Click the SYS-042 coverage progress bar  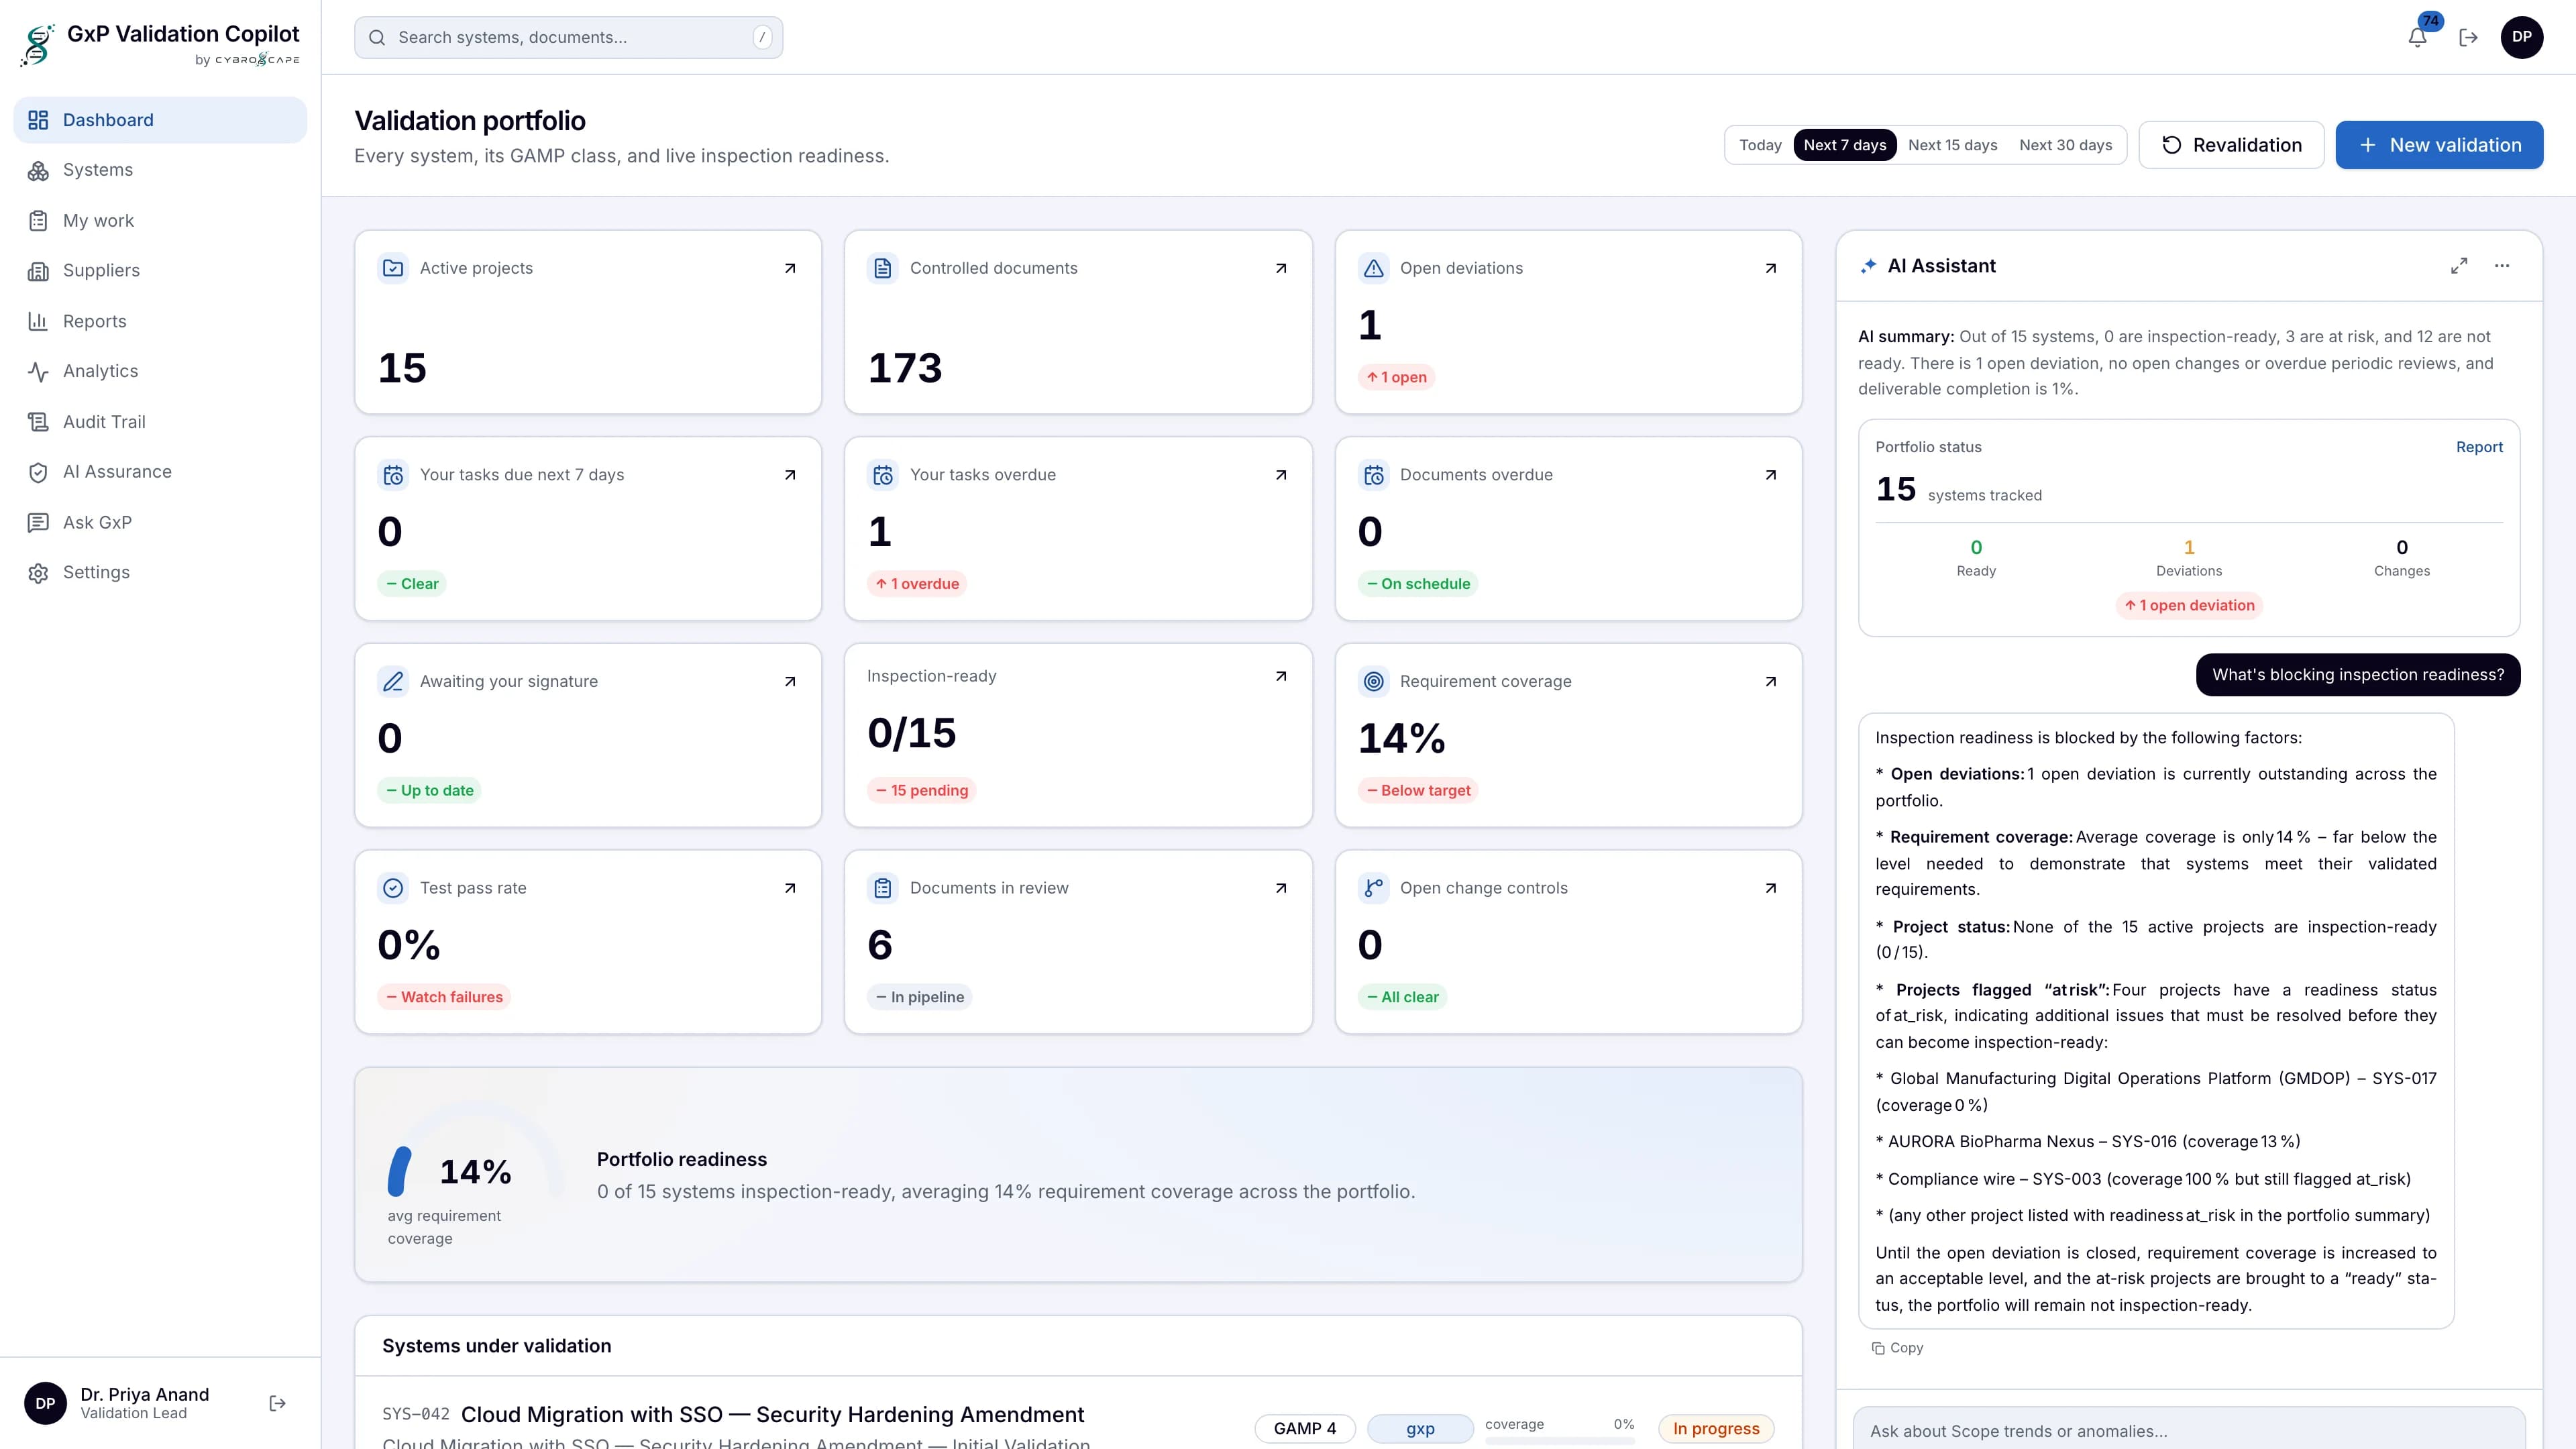pos(1559,1441)
